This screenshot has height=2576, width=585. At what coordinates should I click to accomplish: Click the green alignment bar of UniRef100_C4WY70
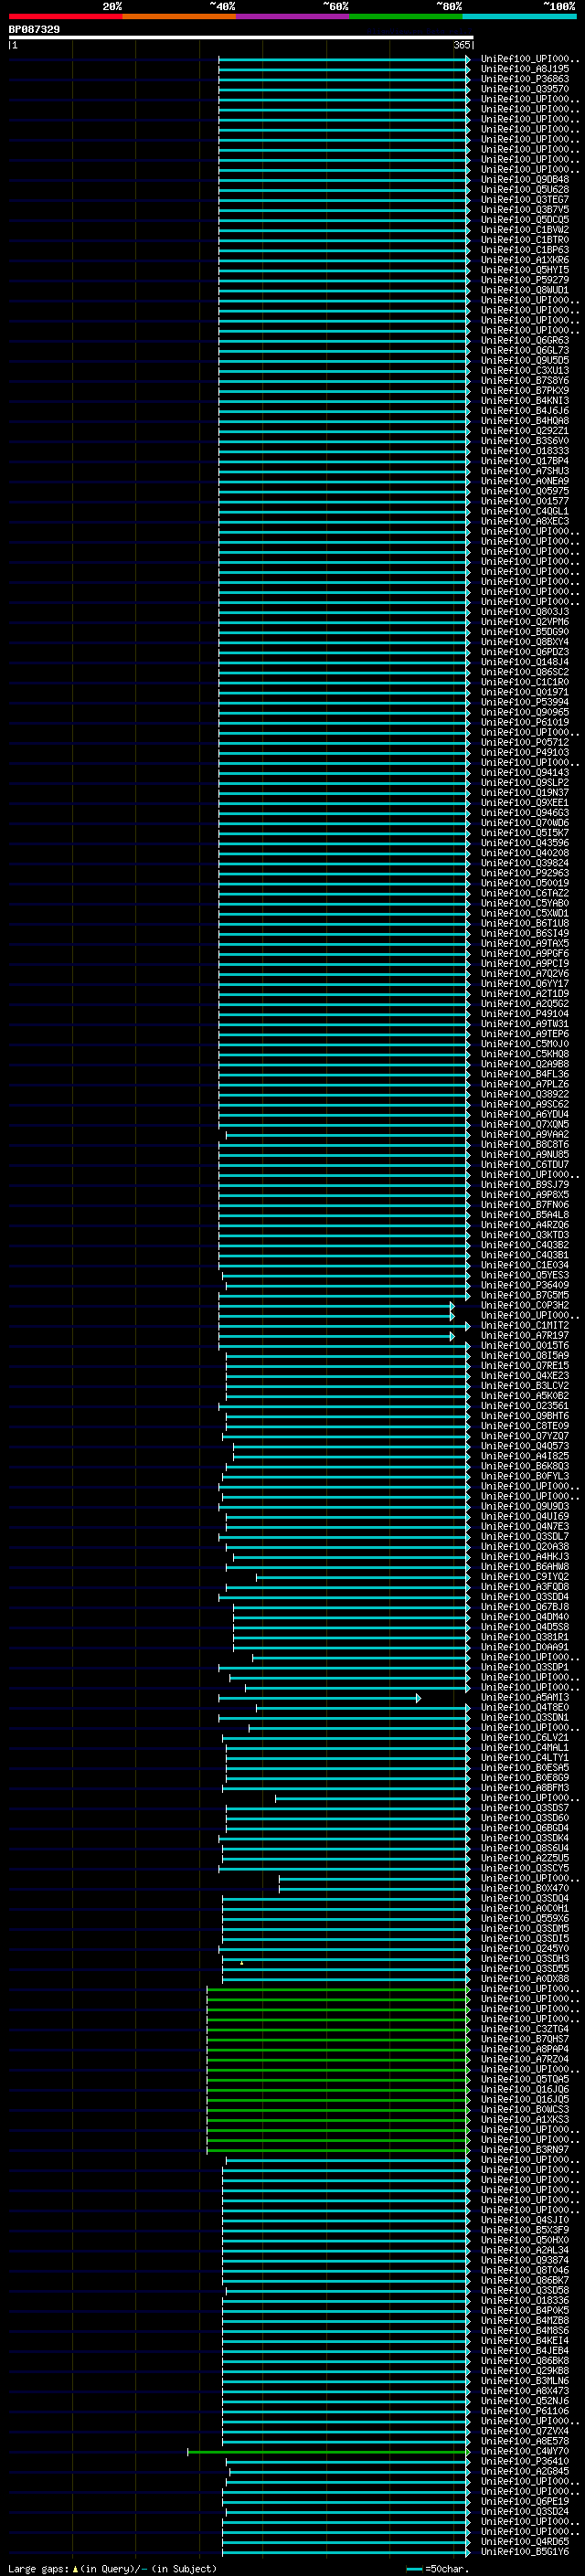[328, 2451]
